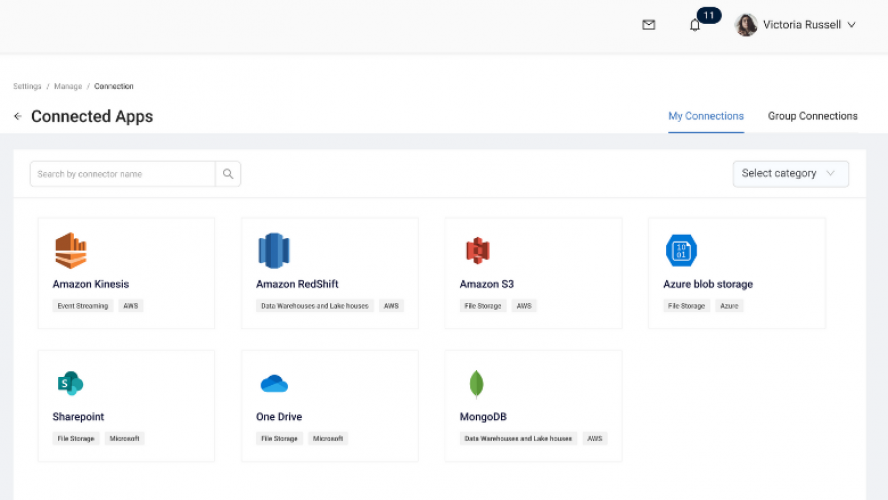The image size is (888, 500).
Task: Click the Amazon RedShift logo icon
Action: point(273,250)
